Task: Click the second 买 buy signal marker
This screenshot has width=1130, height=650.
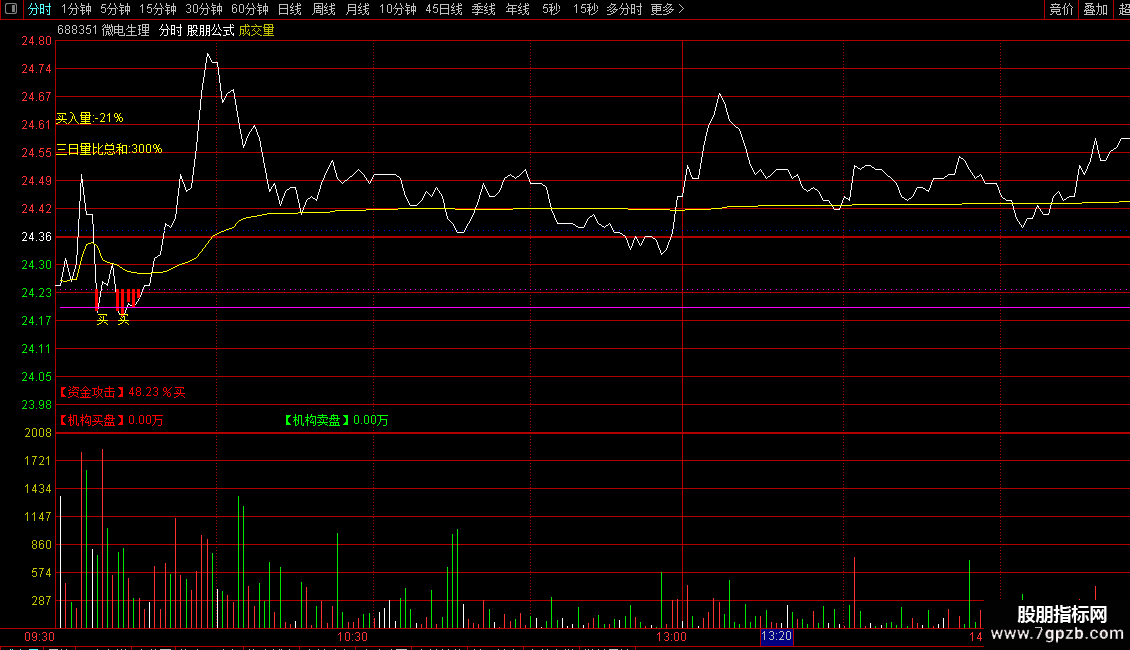Action: point(123,319)
